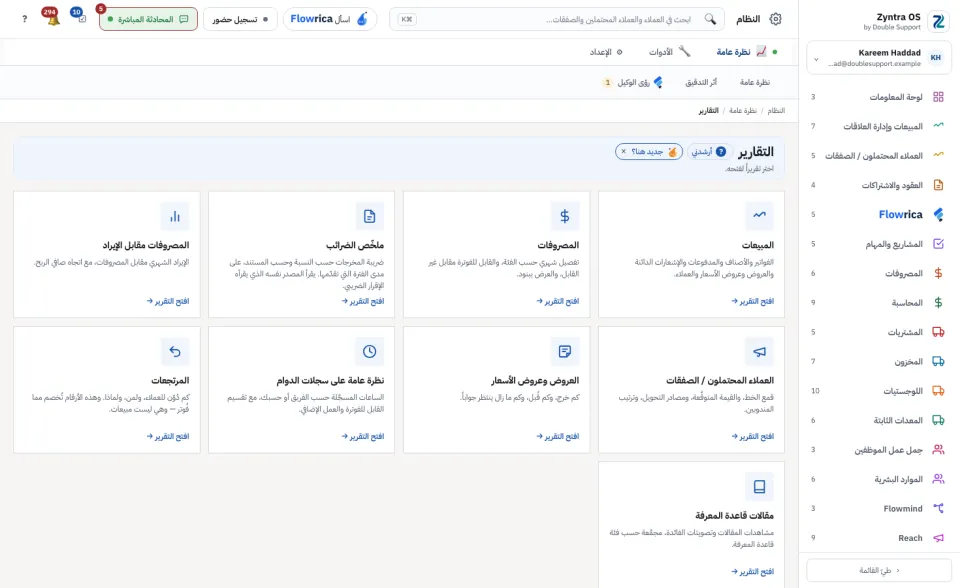
Task: Switch to the الإعداد tab
Action: 606,52
